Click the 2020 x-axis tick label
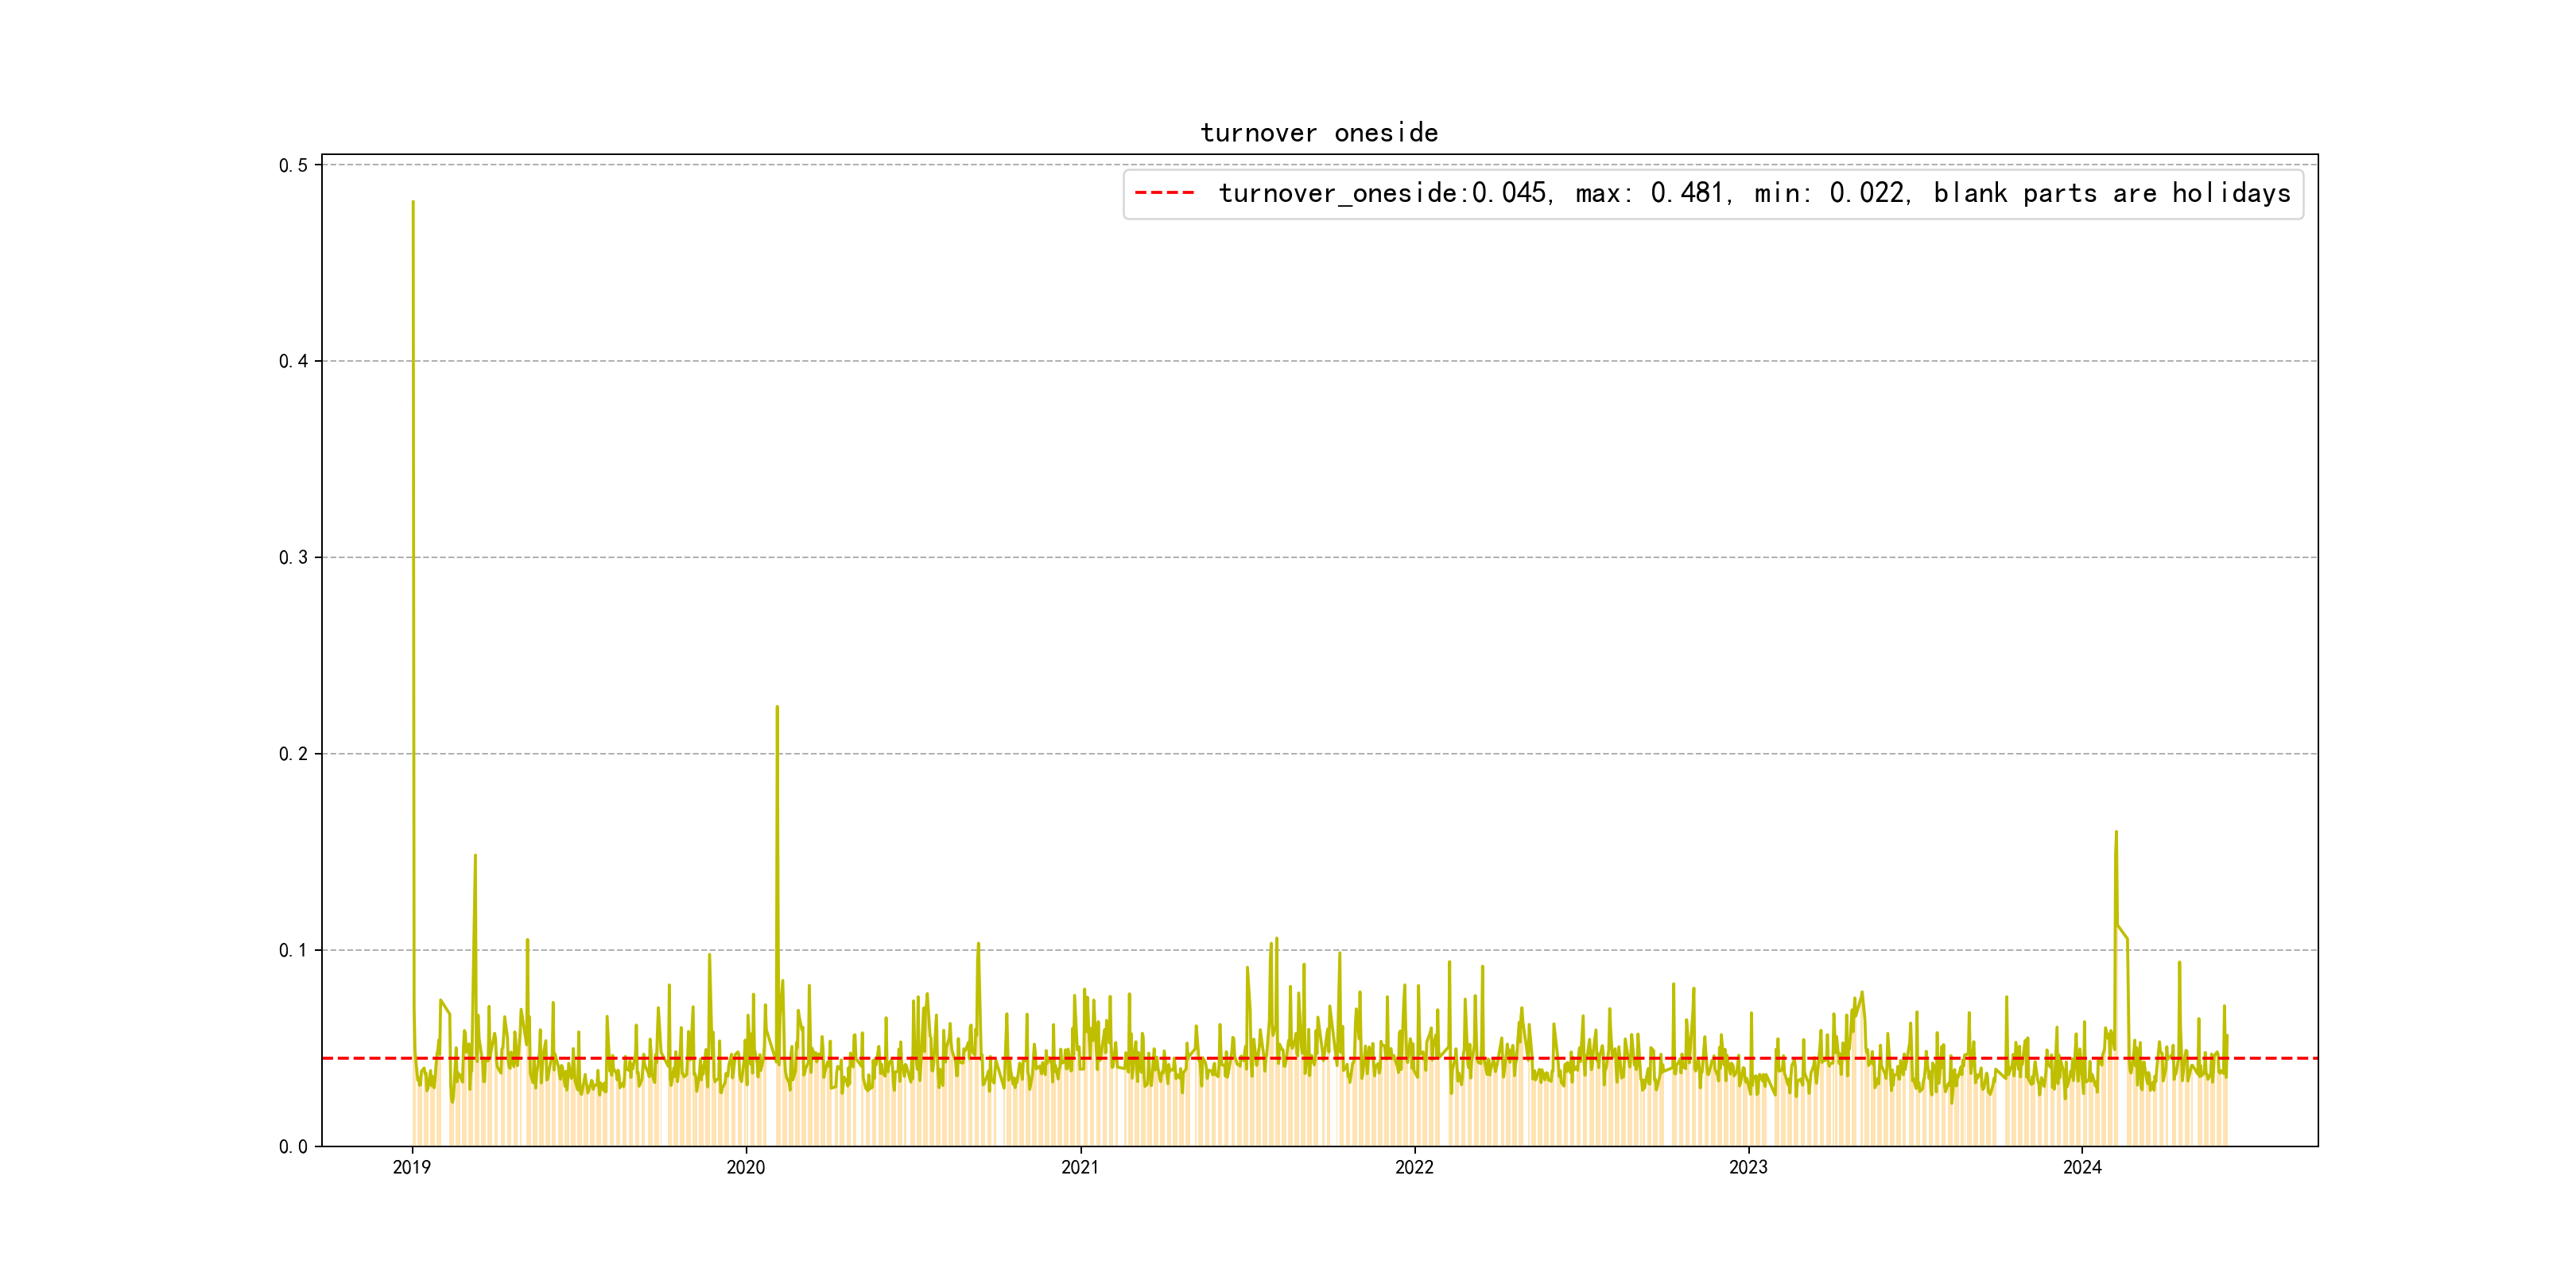 (x=746, y=1167)
